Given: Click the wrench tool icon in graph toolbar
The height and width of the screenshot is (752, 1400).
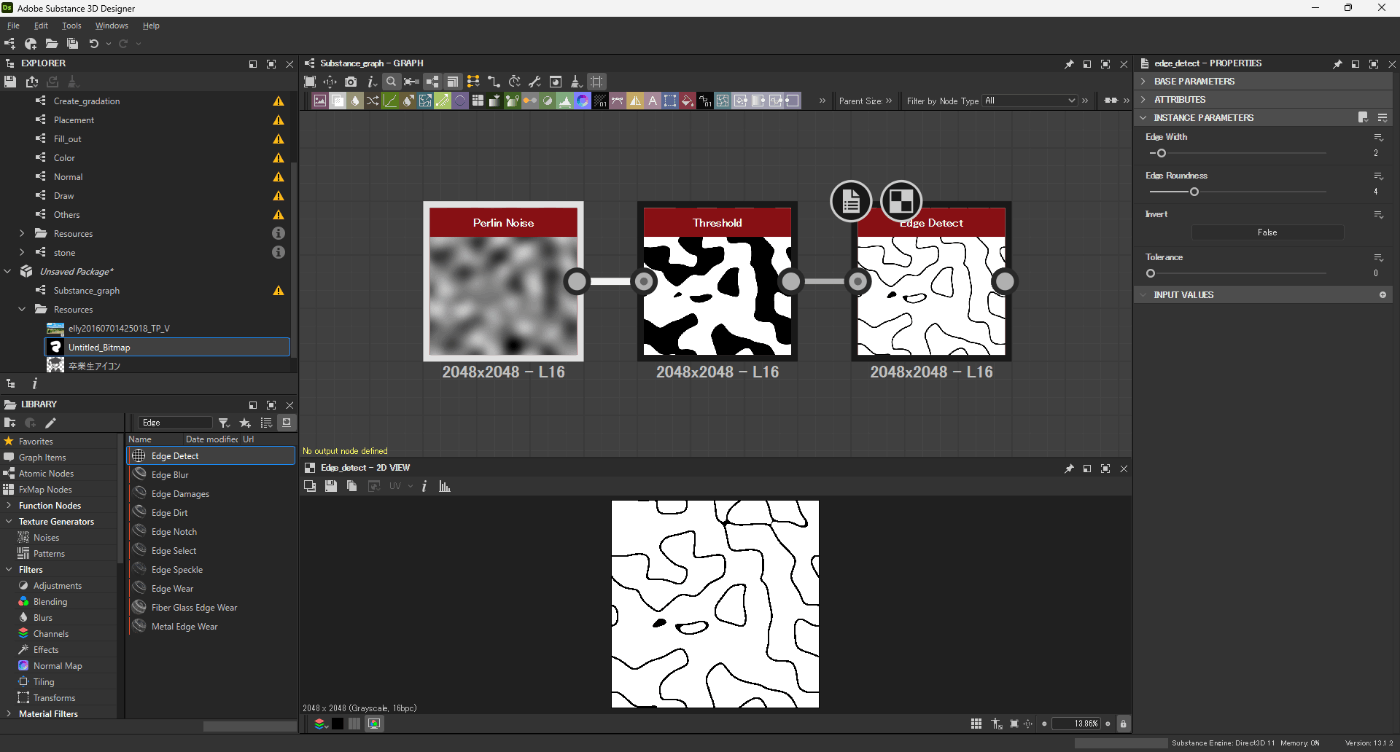Looking at the screenshot, I should coord(535,82).
